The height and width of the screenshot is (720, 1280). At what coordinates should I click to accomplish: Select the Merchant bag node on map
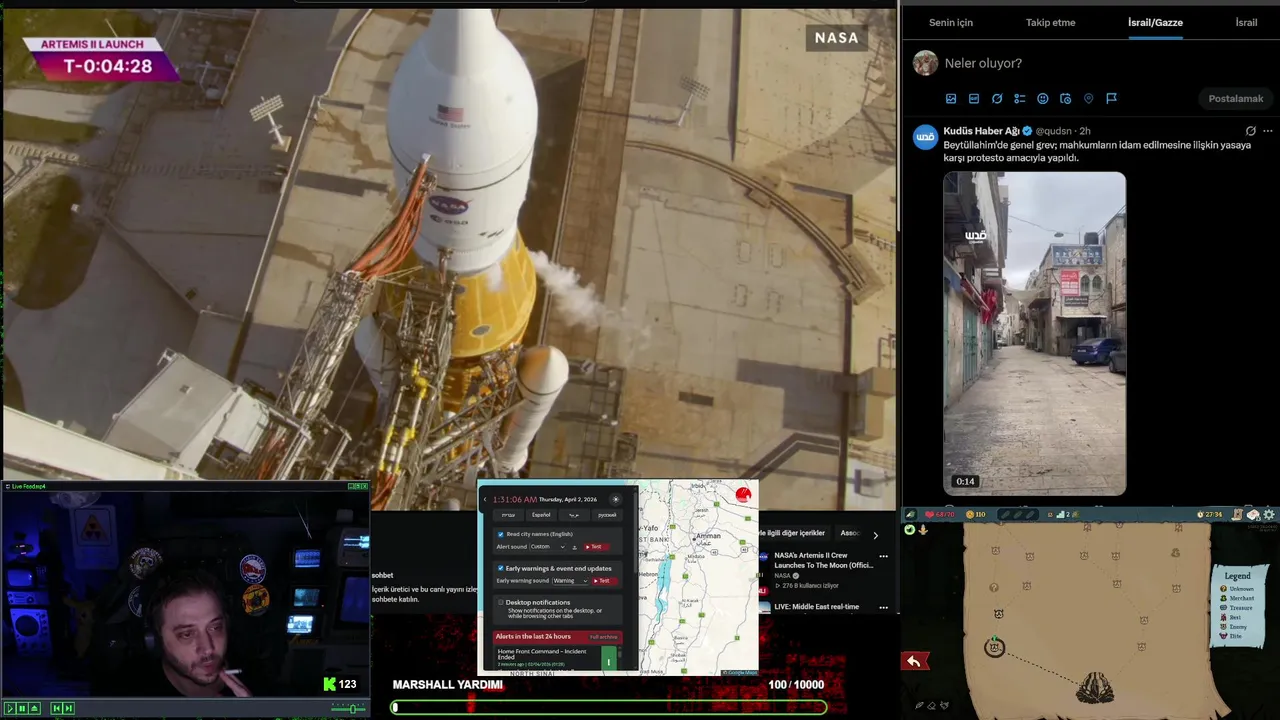[1175, 553]
